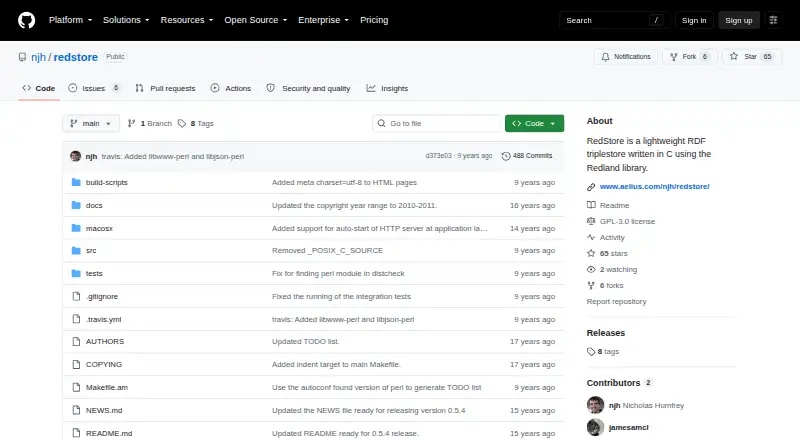Click the njh avatar in latest commit row

(76, 156)
